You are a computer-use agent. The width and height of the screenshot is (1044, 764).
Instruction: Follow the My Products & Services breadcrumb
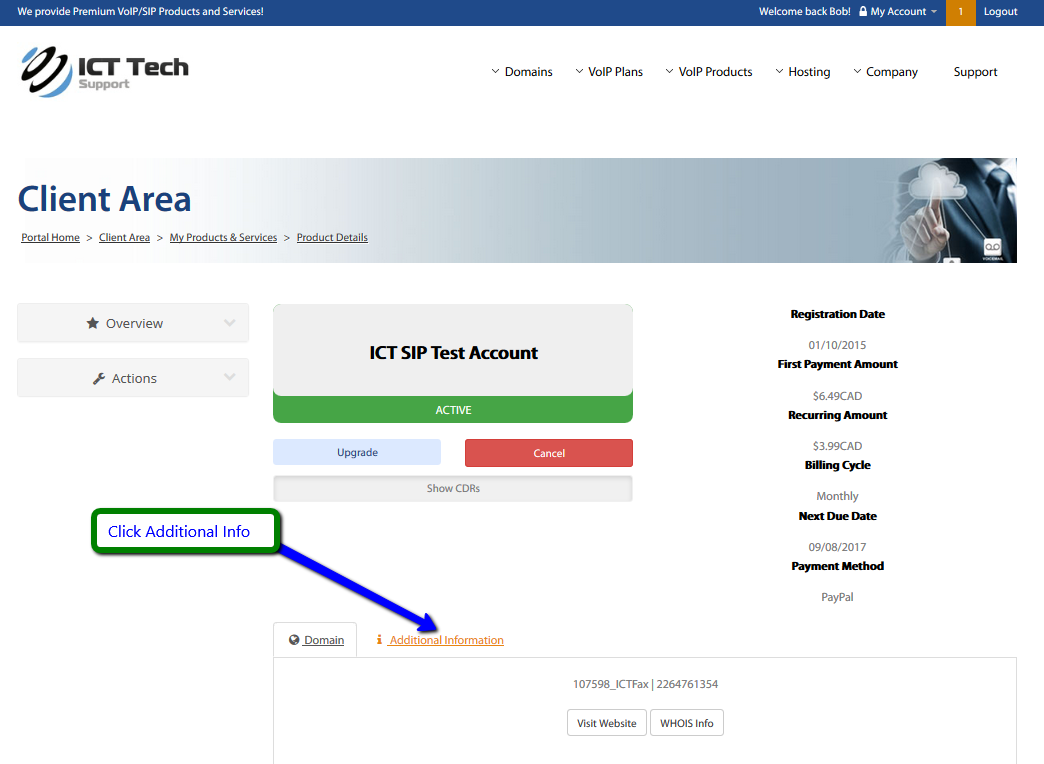223,238
